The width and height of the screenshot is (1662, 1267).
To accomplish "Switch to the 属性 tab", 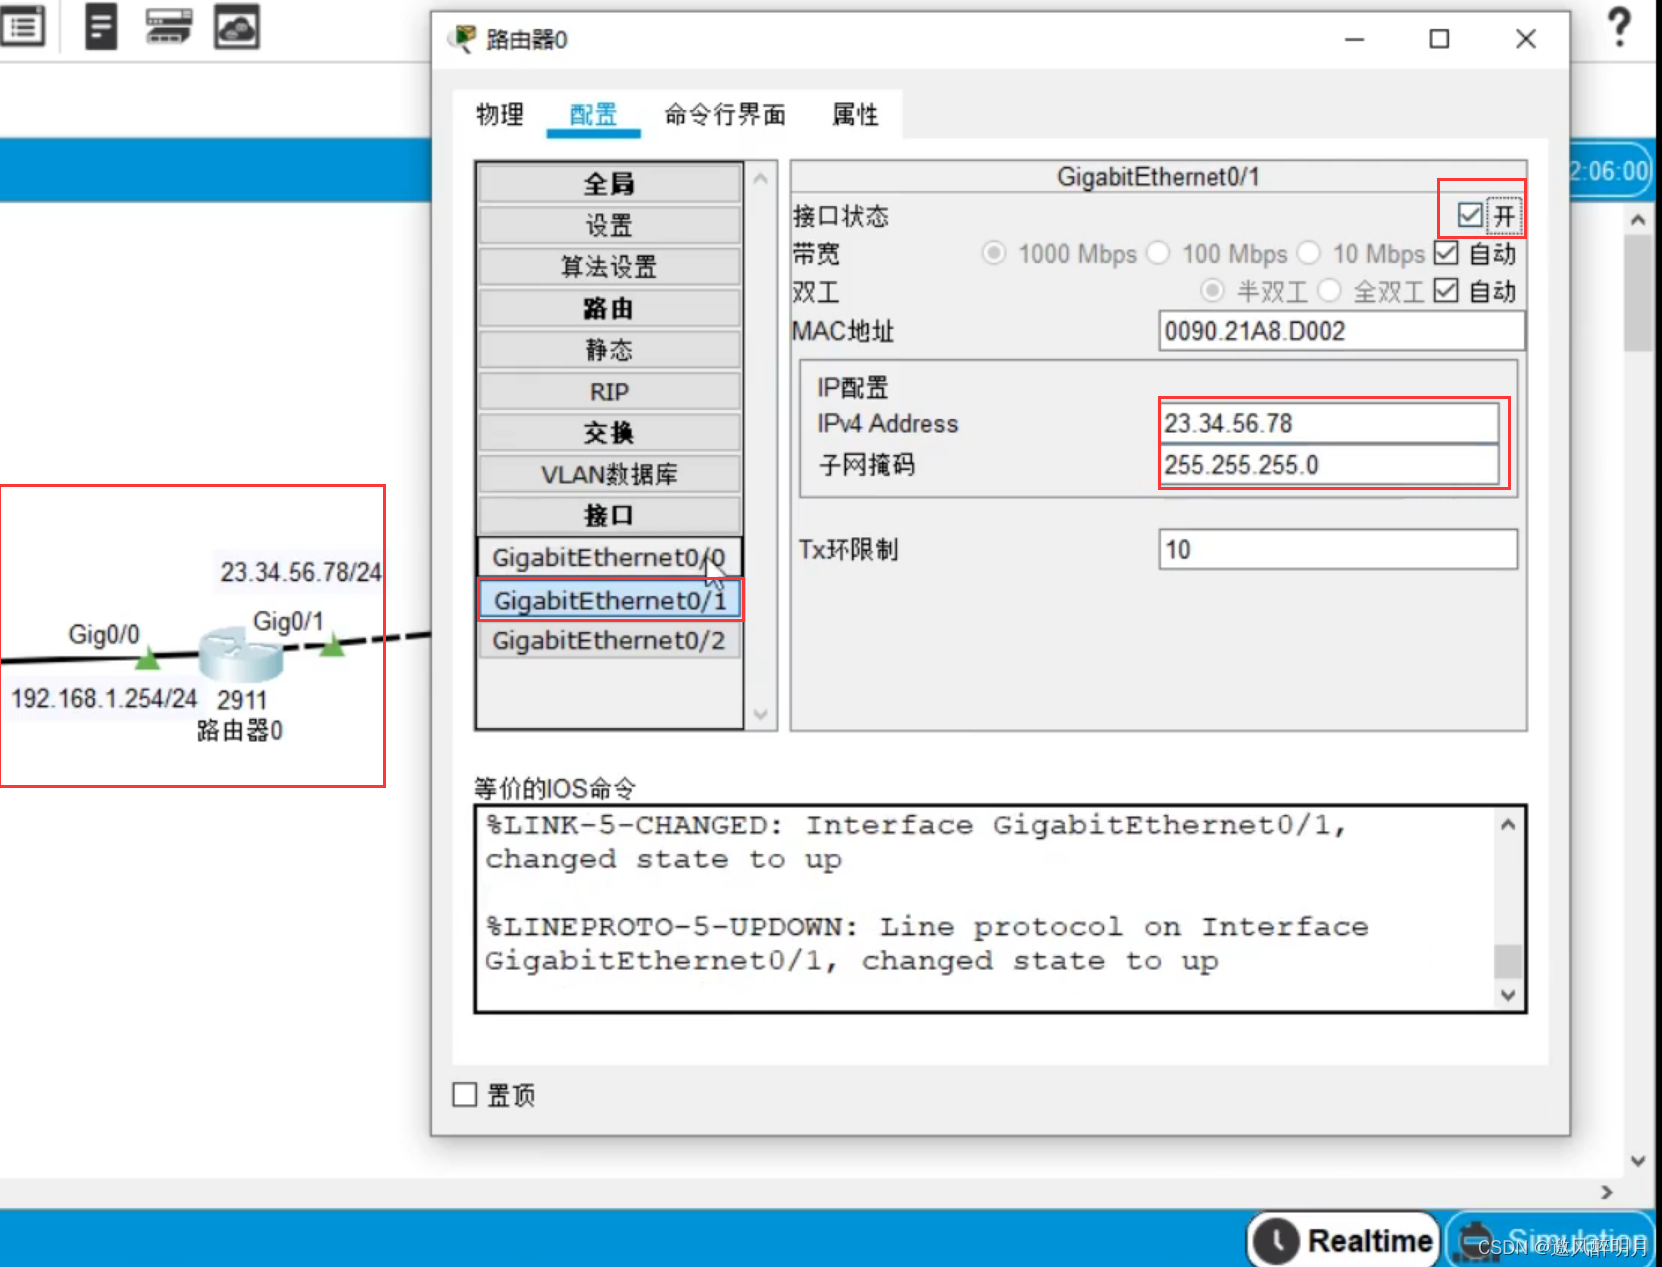I will 855,114.
